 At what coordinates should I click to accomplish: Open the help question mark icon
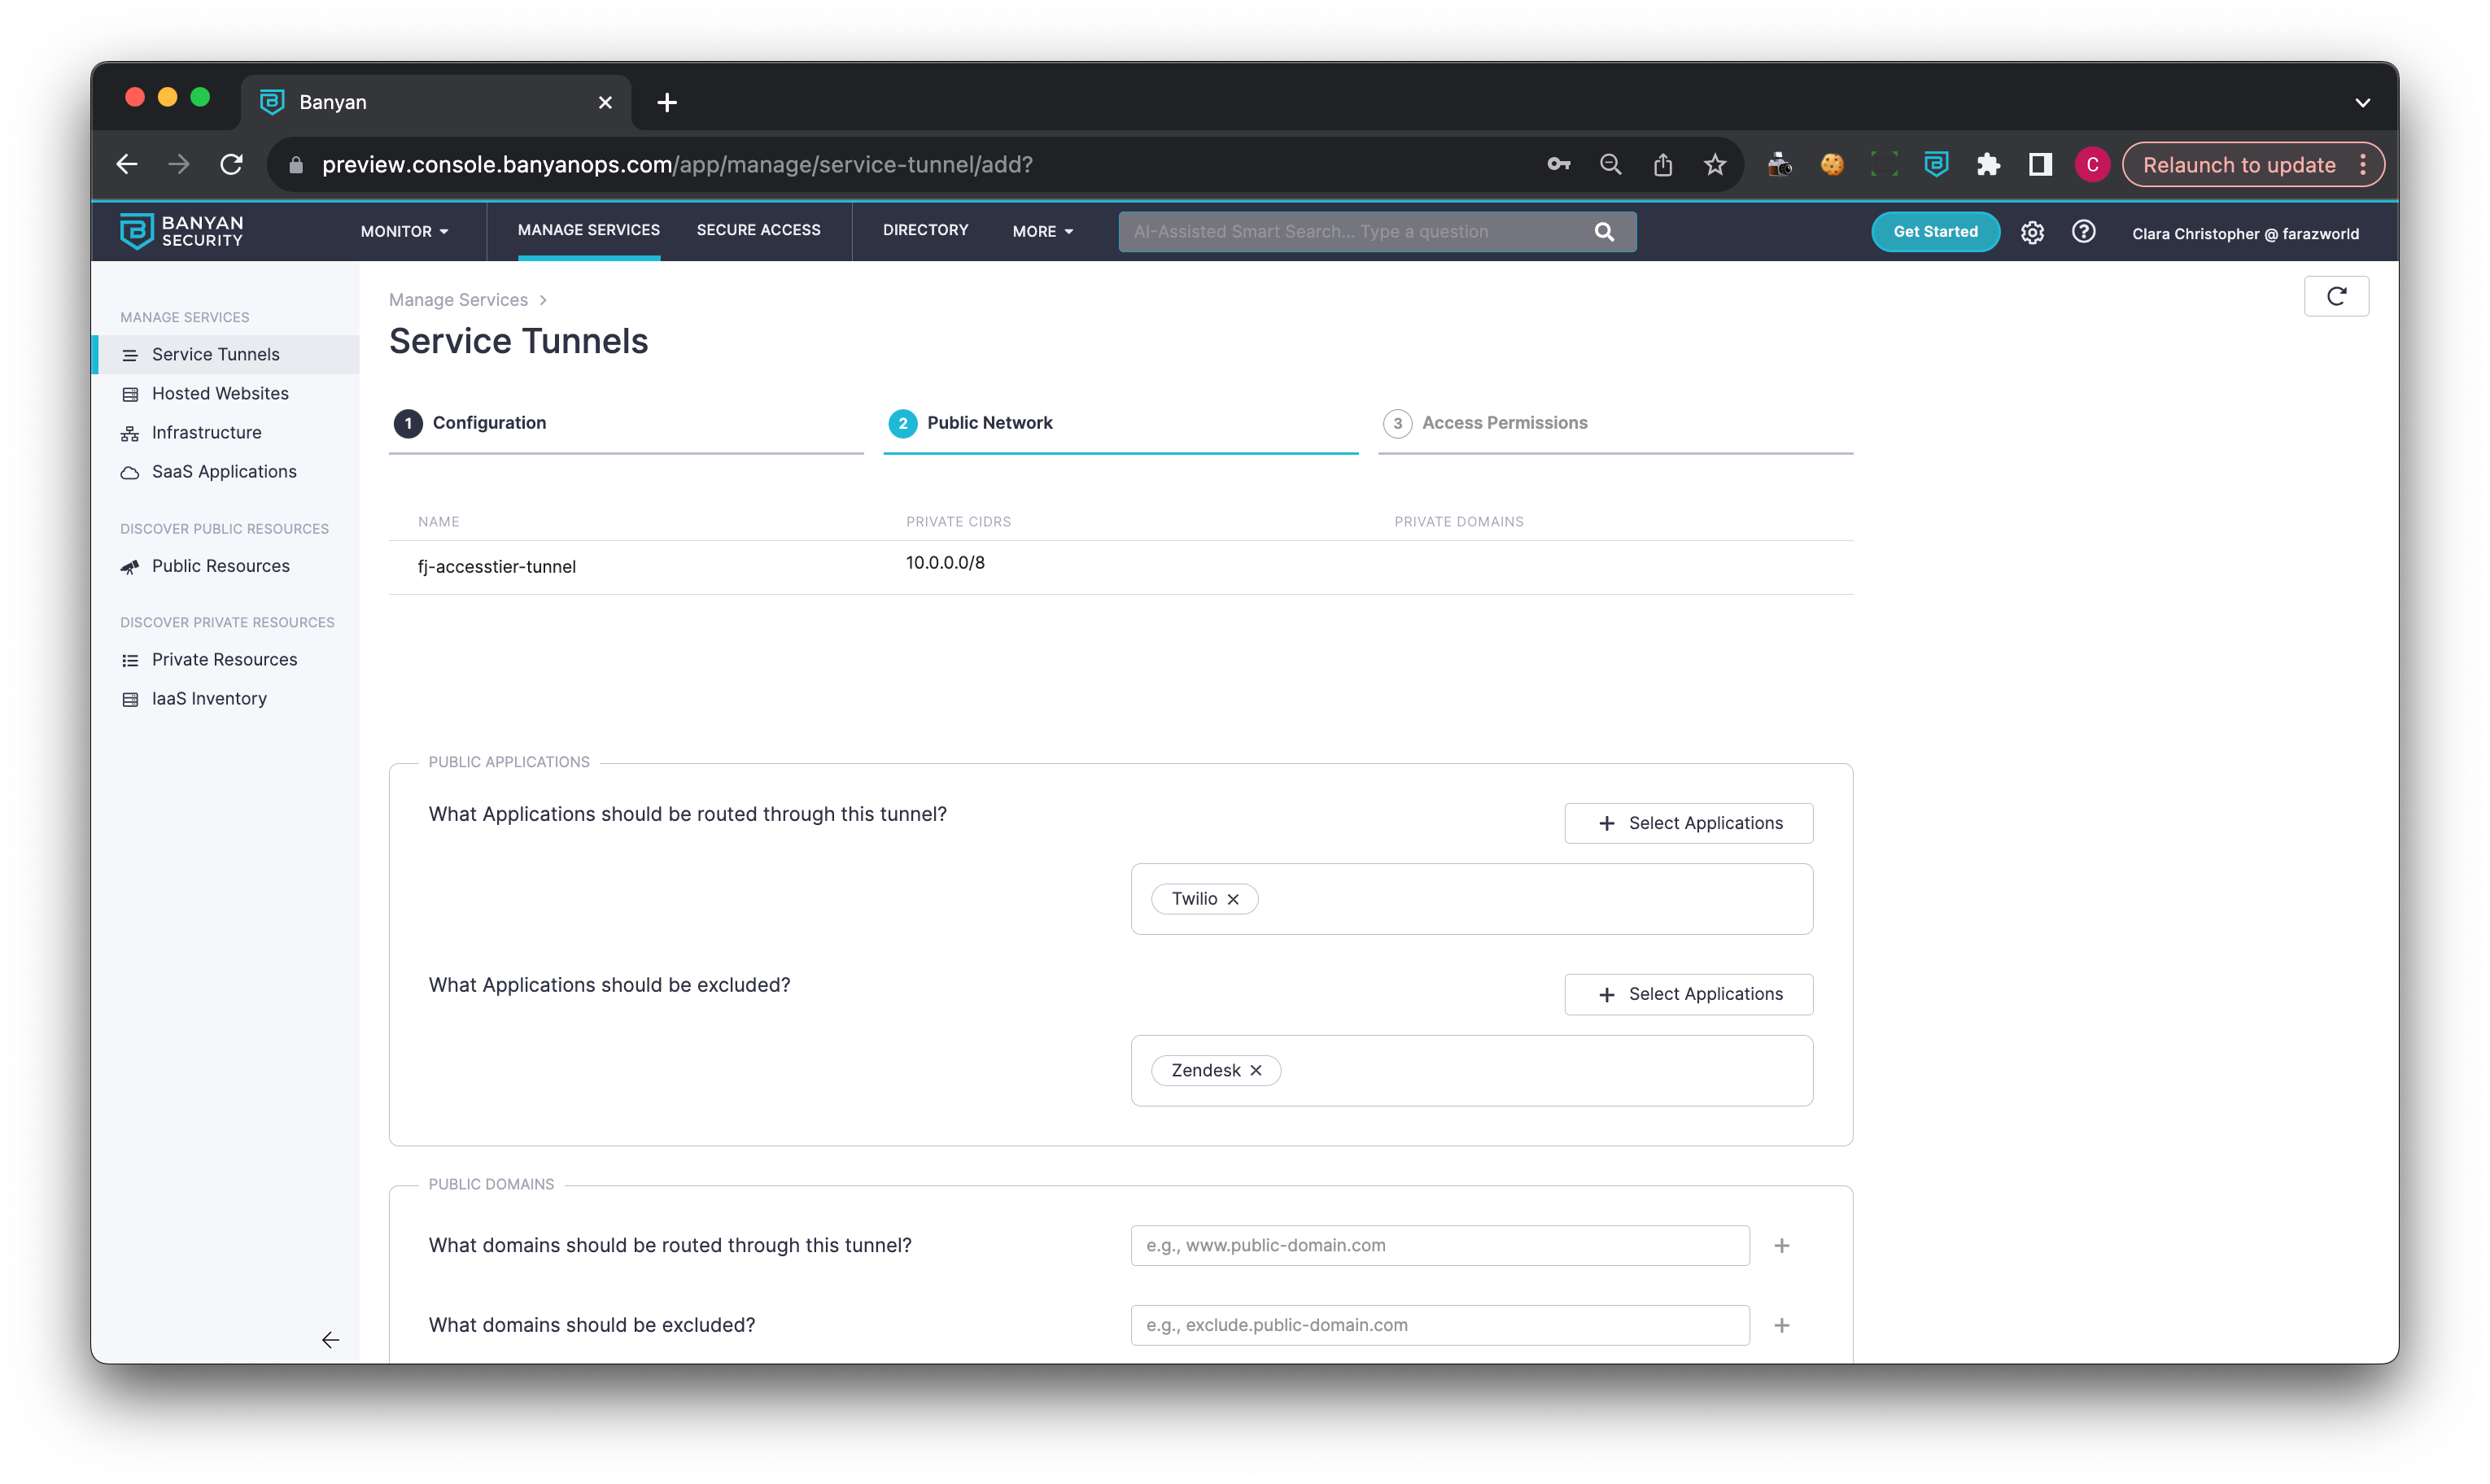click(x=2083, y=232)
